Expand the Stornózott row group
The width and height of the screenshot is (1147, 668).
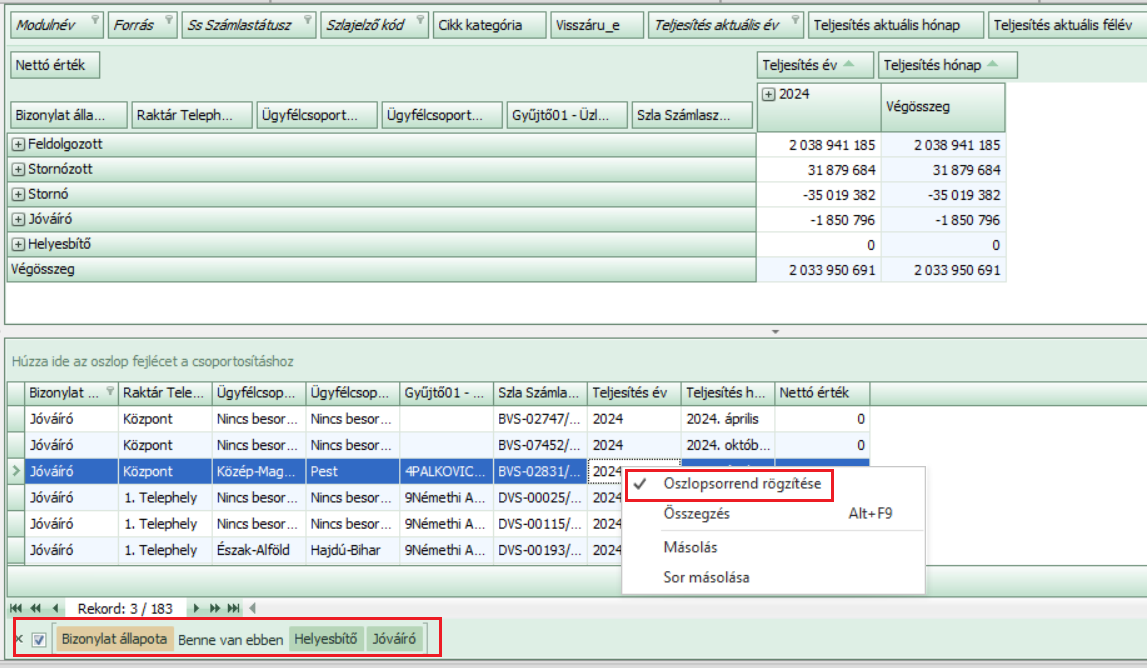coord(19,170)
